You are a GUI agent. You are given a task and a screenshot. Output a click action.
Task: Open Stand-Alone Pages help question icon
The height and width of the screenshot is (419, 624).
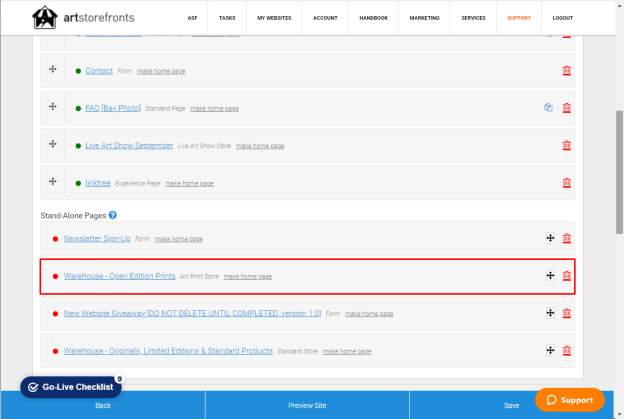pyautogui.click(x=113, y=215)
